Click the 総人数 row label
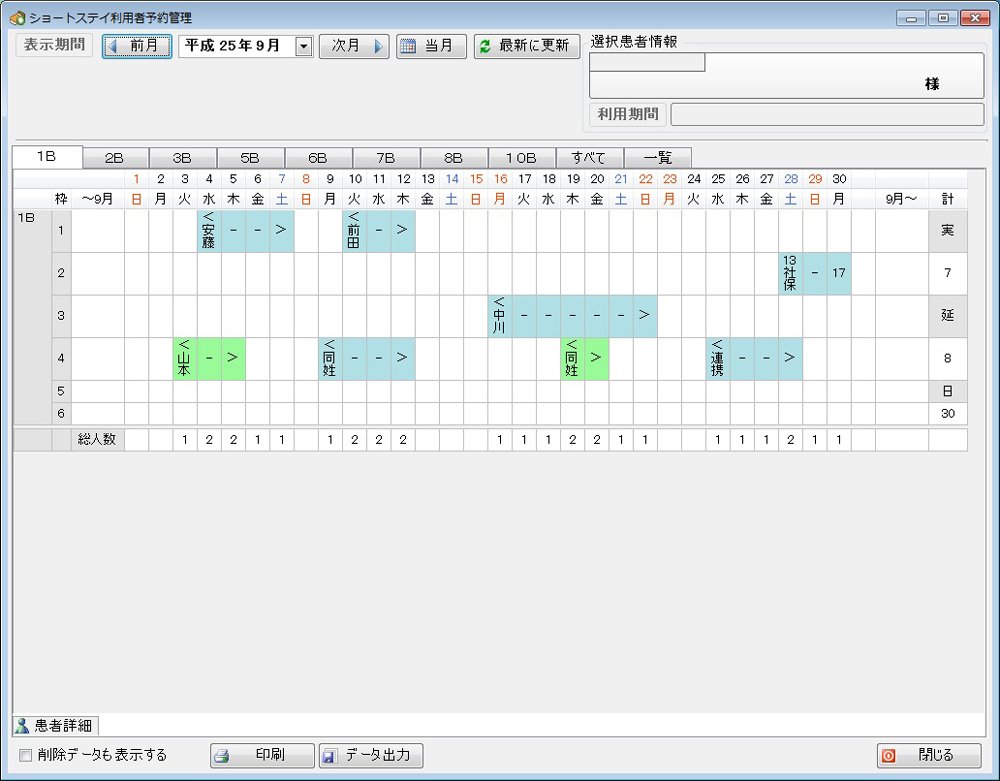Viewport: 1000px width, 781px height. 97,440
